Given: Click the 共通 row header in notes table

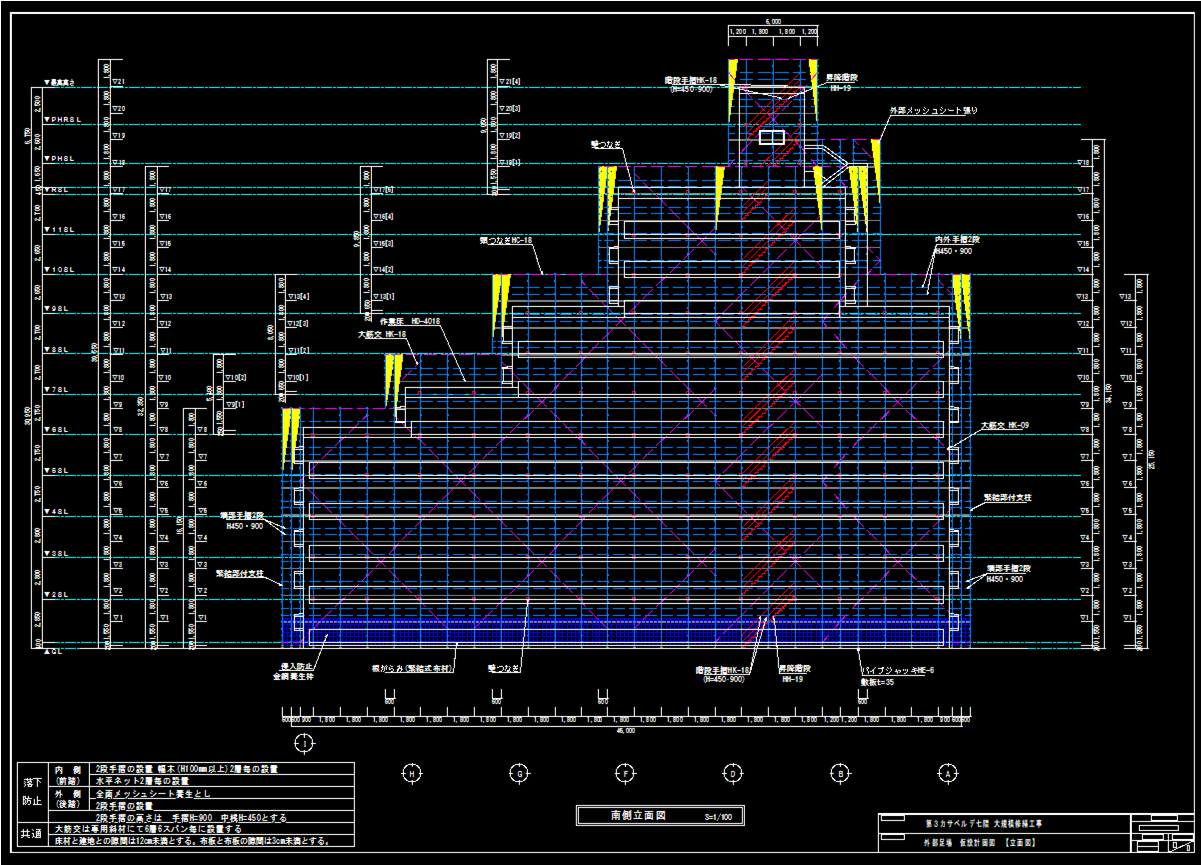Looking at the screenshot, I should (33, 833).
